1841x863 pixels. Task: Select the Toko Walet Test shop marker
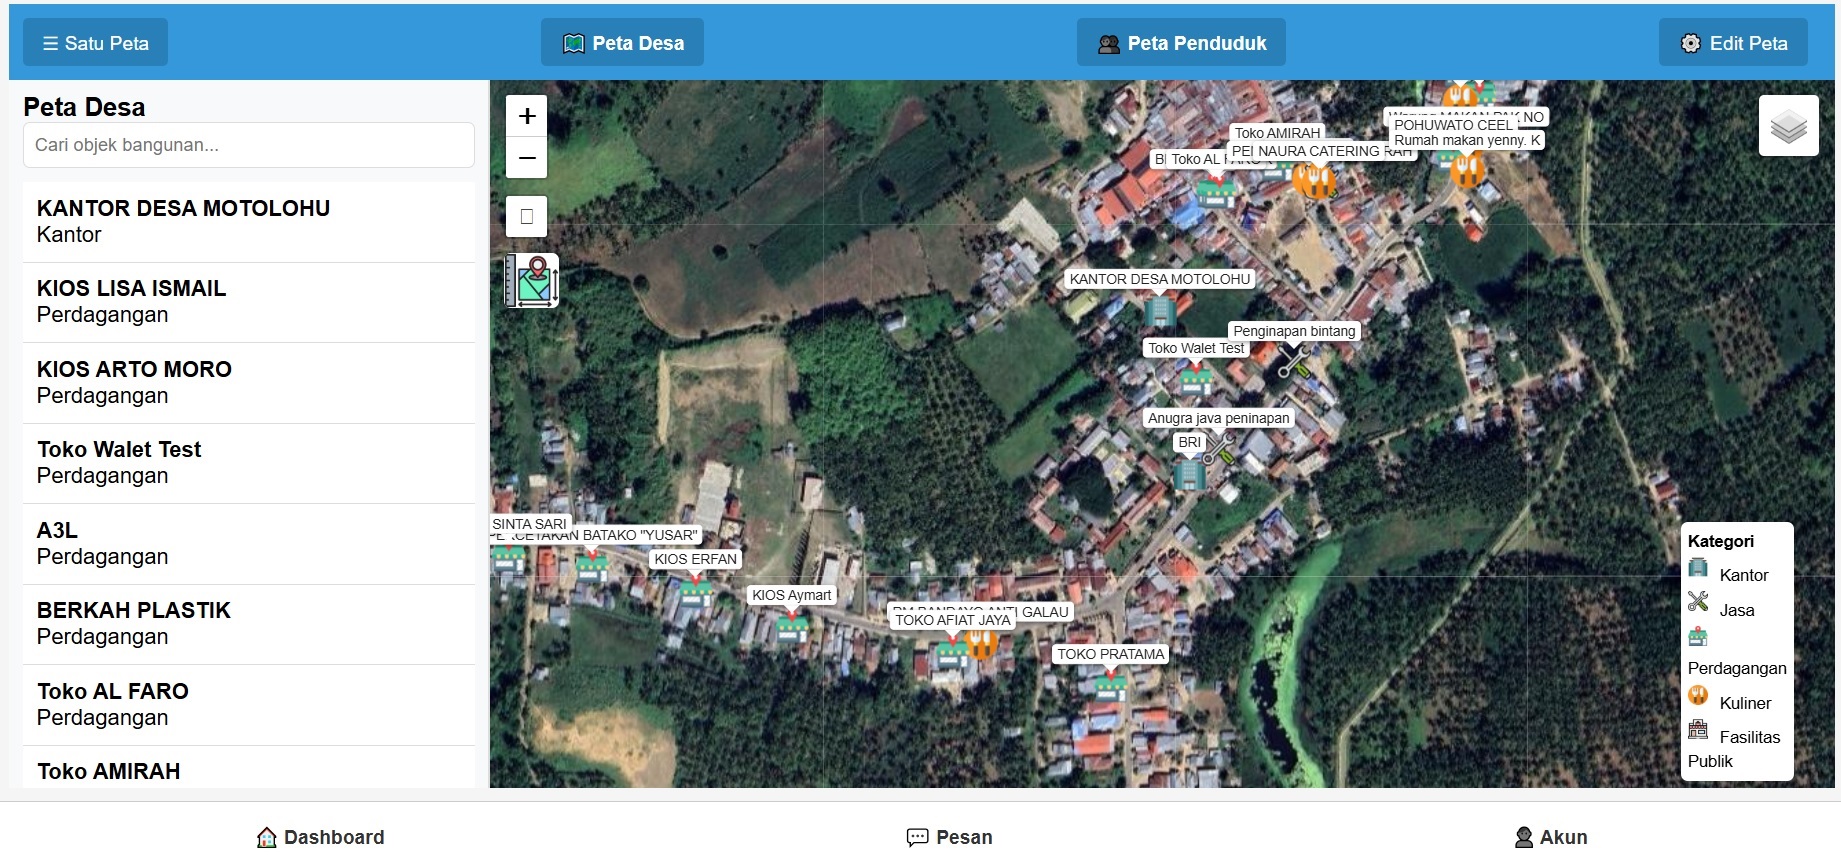pos(1195,380)
